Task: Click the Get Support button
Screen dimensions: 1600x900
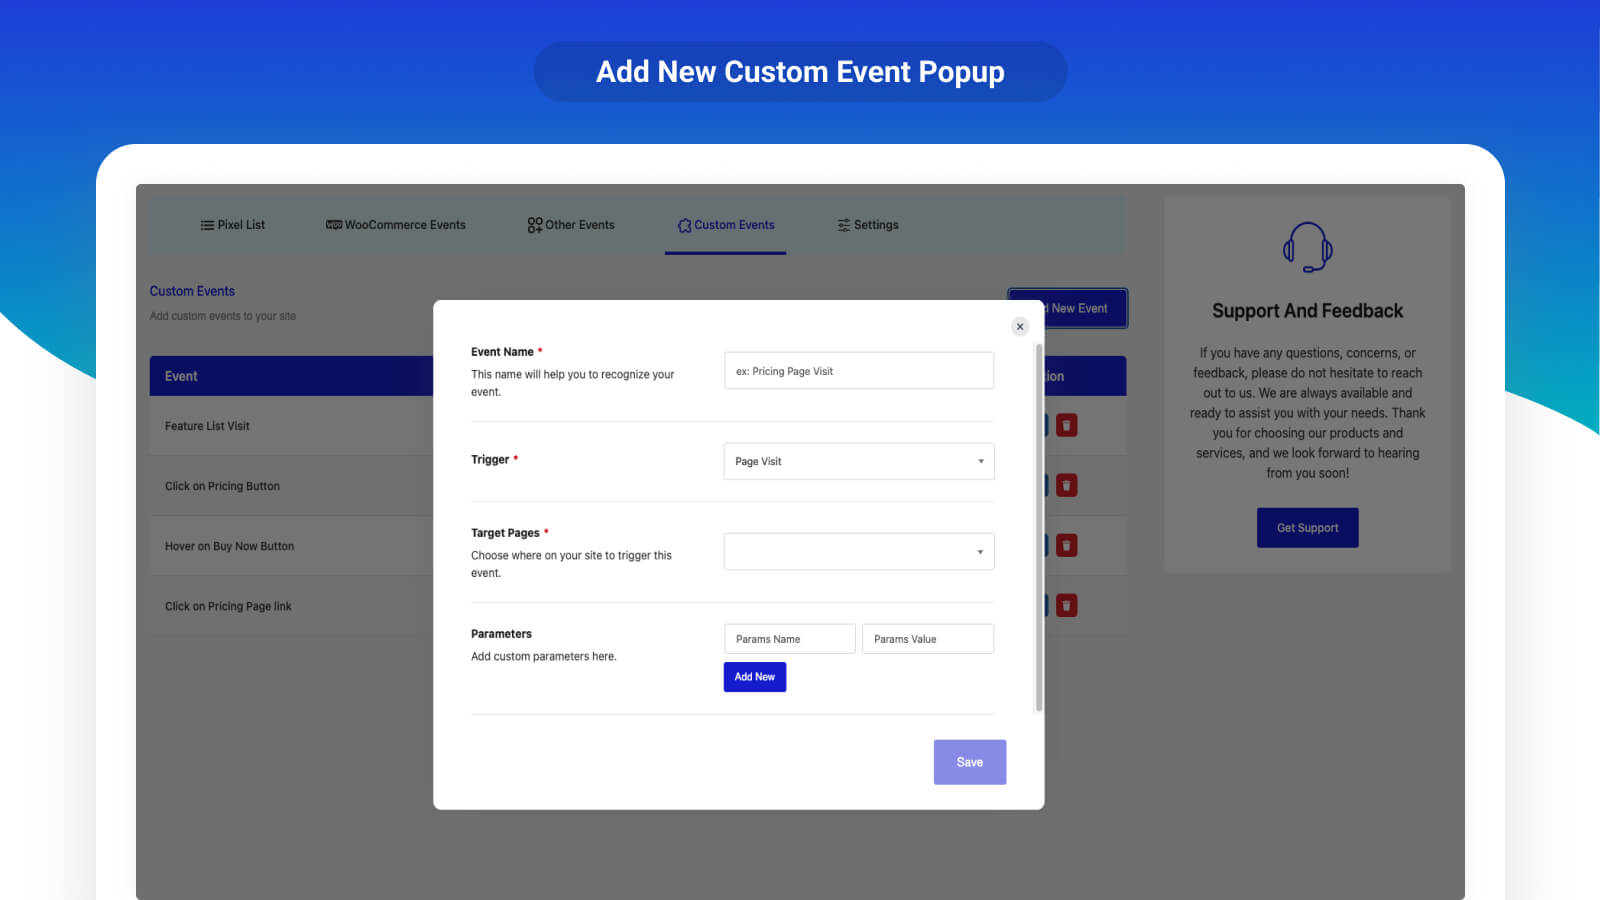Action: (x=1307, y=528)
